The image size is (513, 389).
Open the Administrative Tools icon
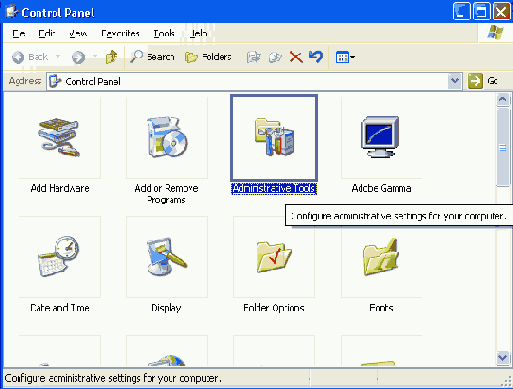pyautogui.click(x=274, y=137)
